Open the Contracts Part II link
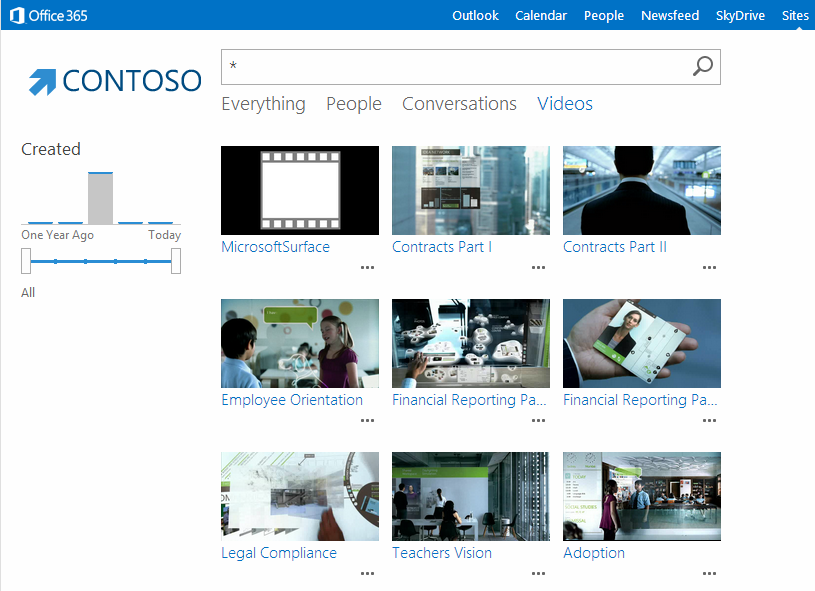 click(615, 247)
